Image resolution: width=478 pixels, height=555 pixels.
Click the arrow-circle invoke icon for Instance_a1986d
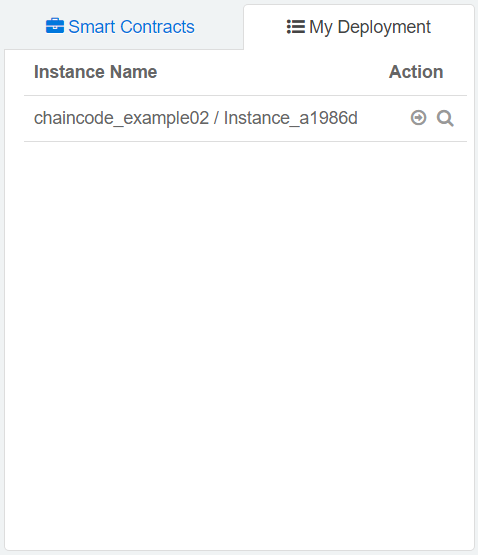pyautogui.click(x=419, y=118)
